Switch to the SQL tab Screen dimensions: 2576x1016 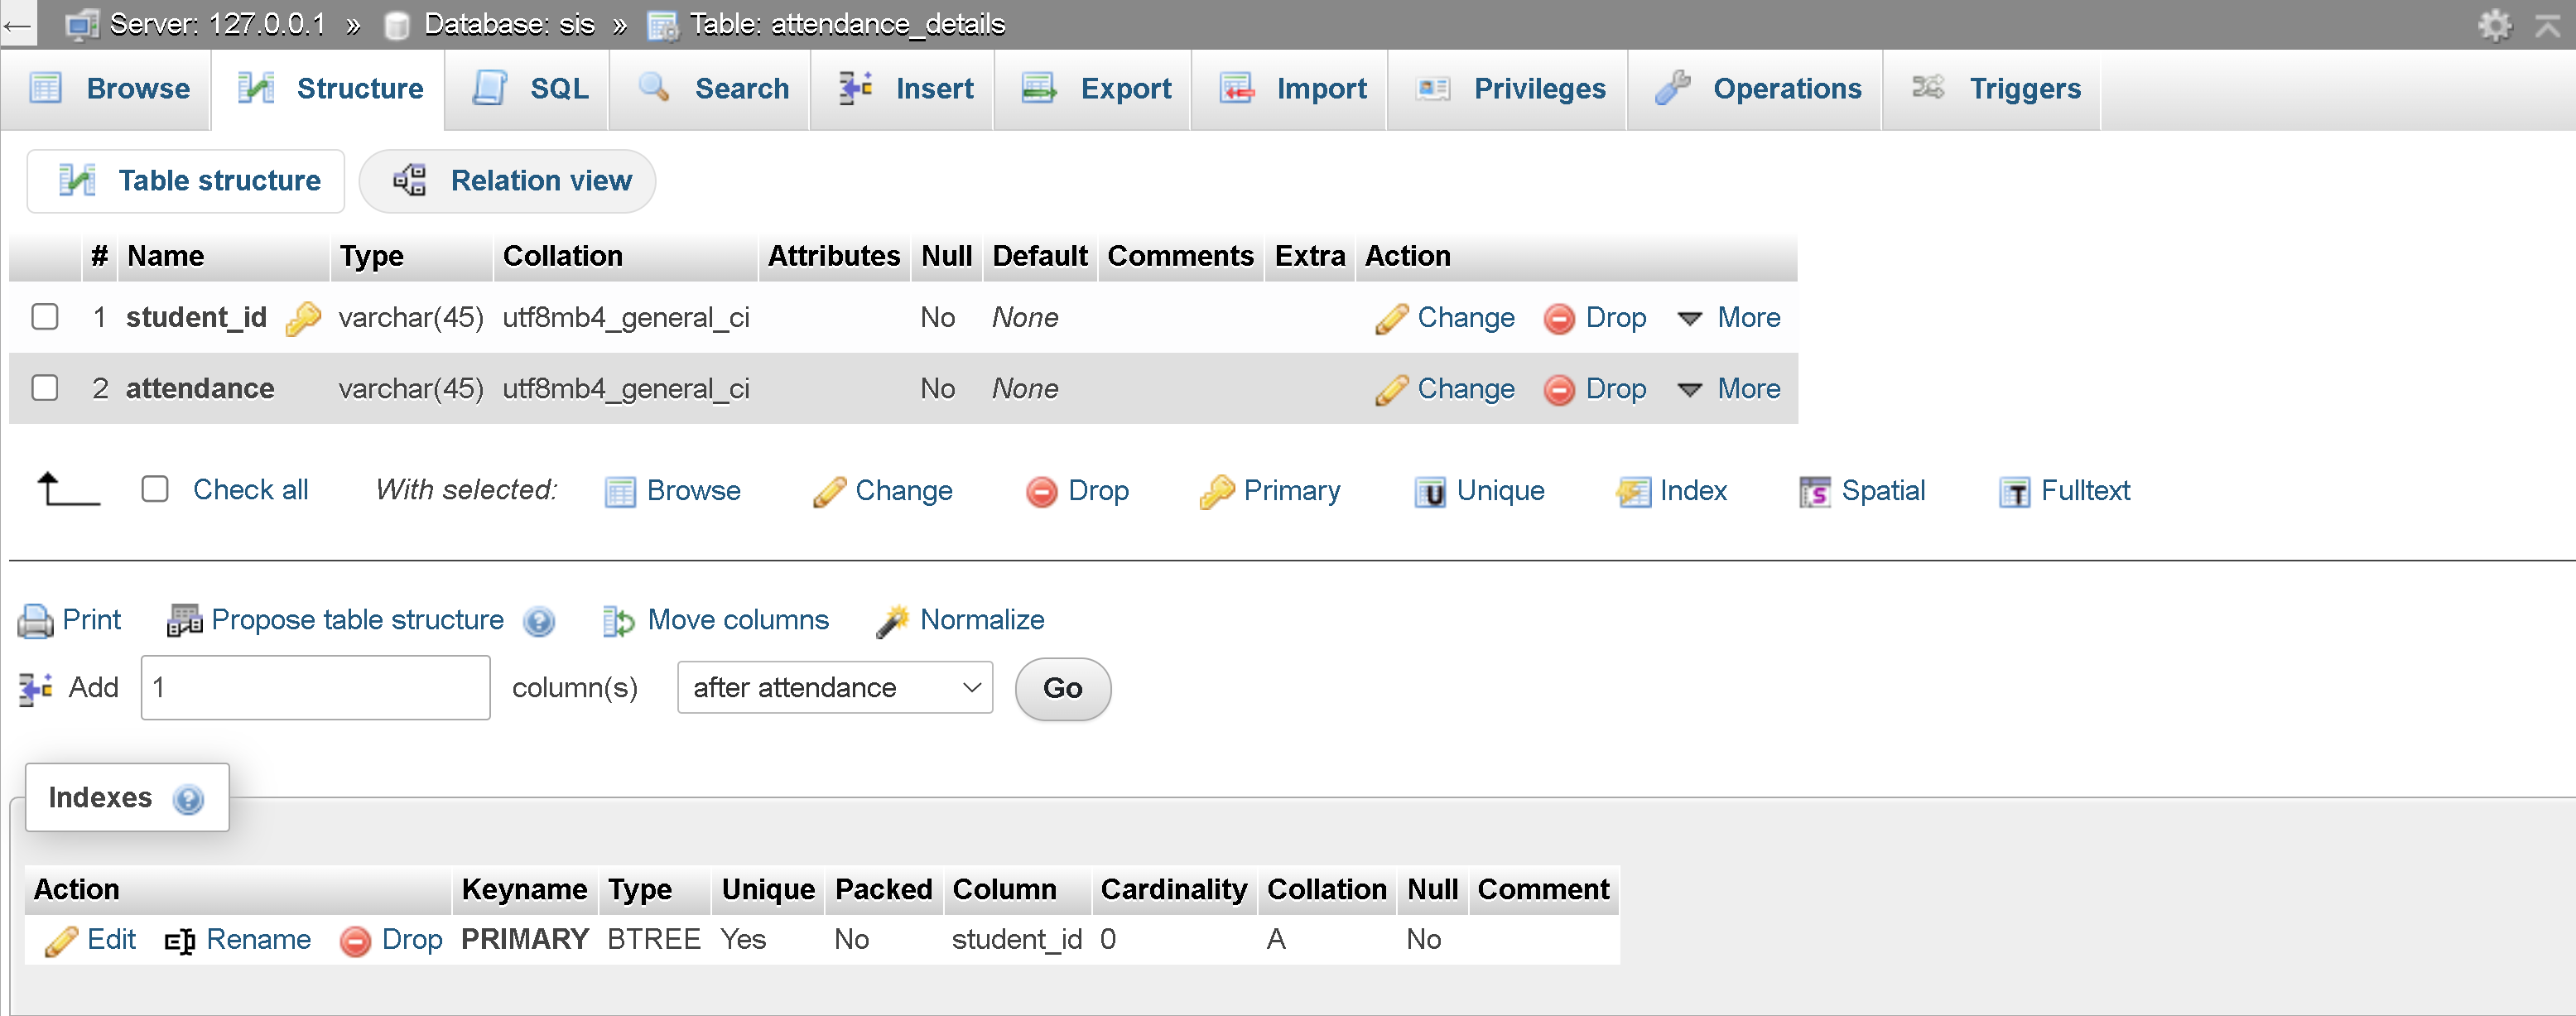pos(528,89)
